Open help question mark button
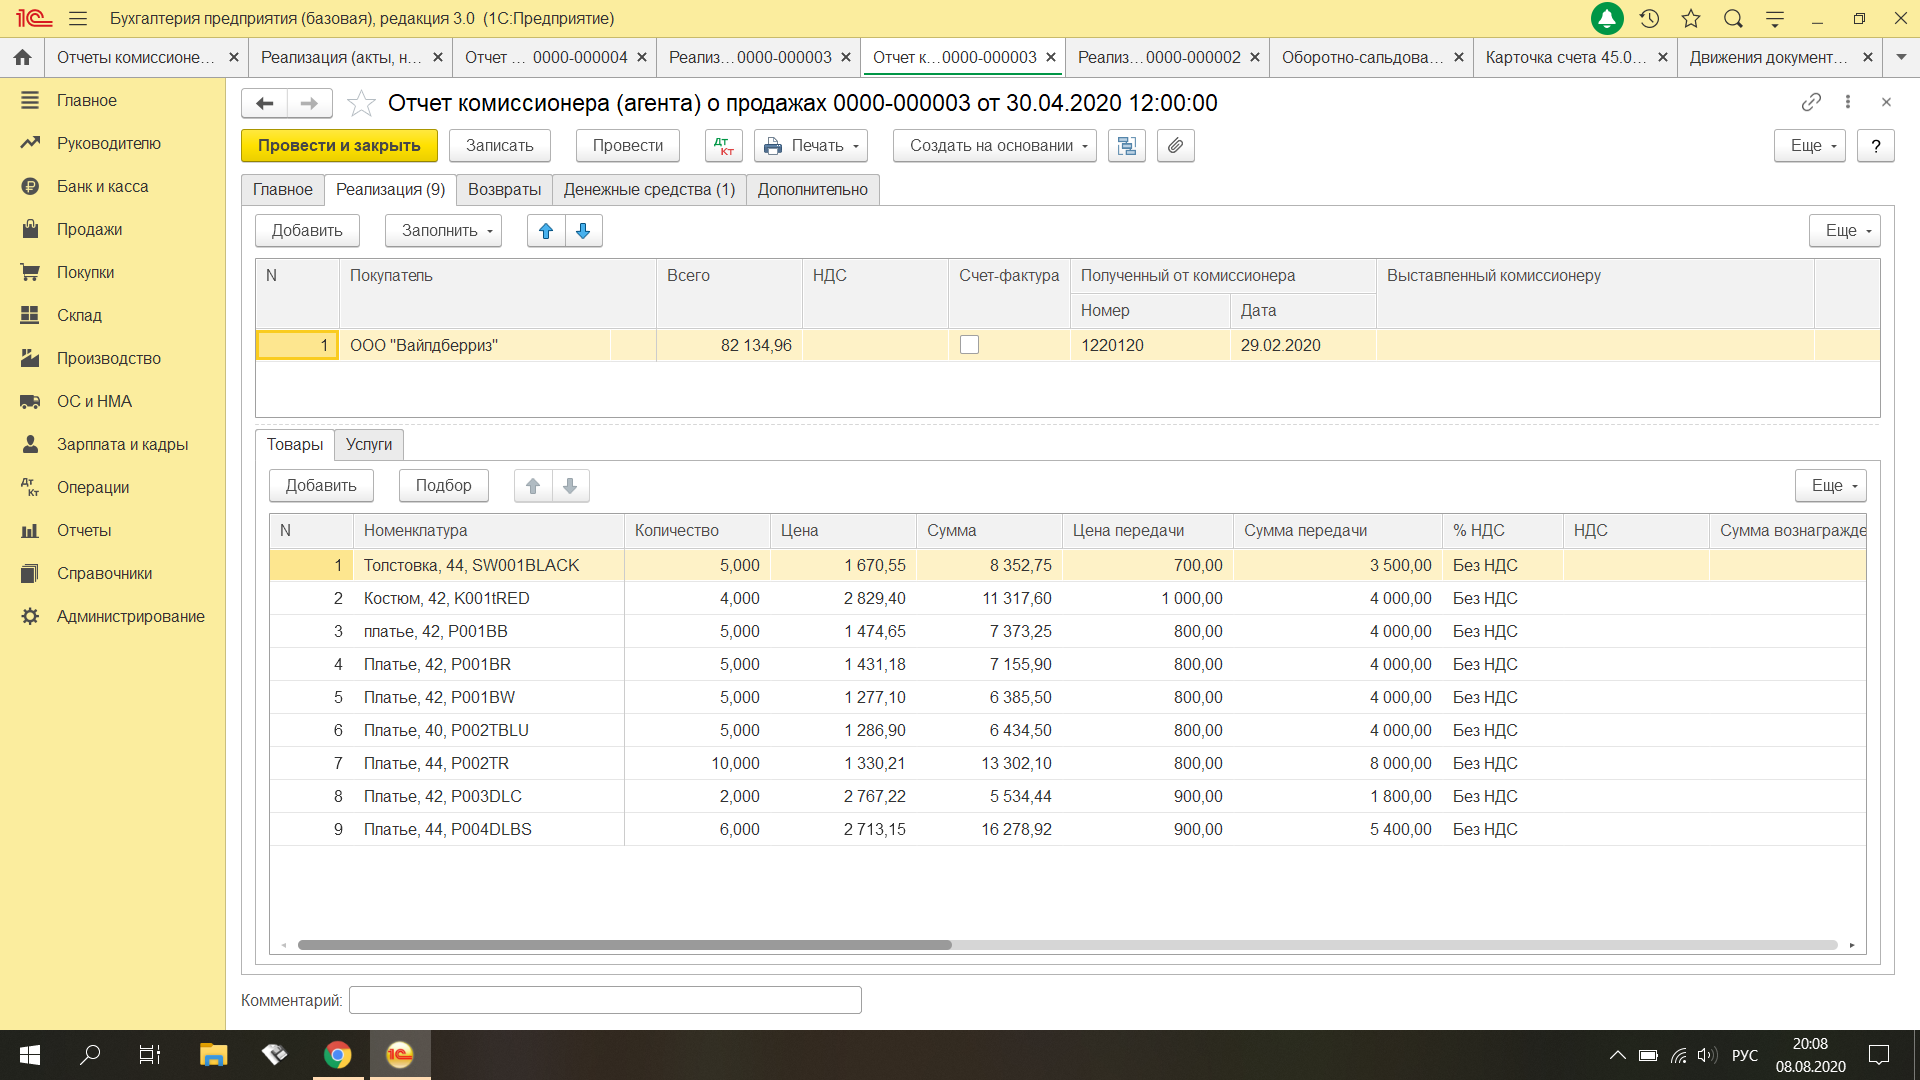Image resolution: width=1920 pixels, height=1080 pixels. (x=1876, y=146)
